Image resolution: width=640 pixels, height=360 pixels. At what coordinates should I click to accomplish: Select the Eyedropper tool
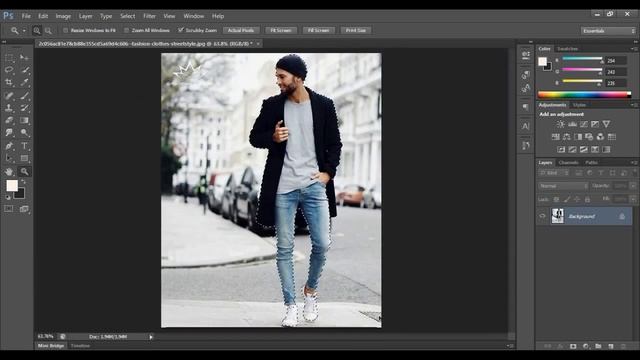point(24,82)
